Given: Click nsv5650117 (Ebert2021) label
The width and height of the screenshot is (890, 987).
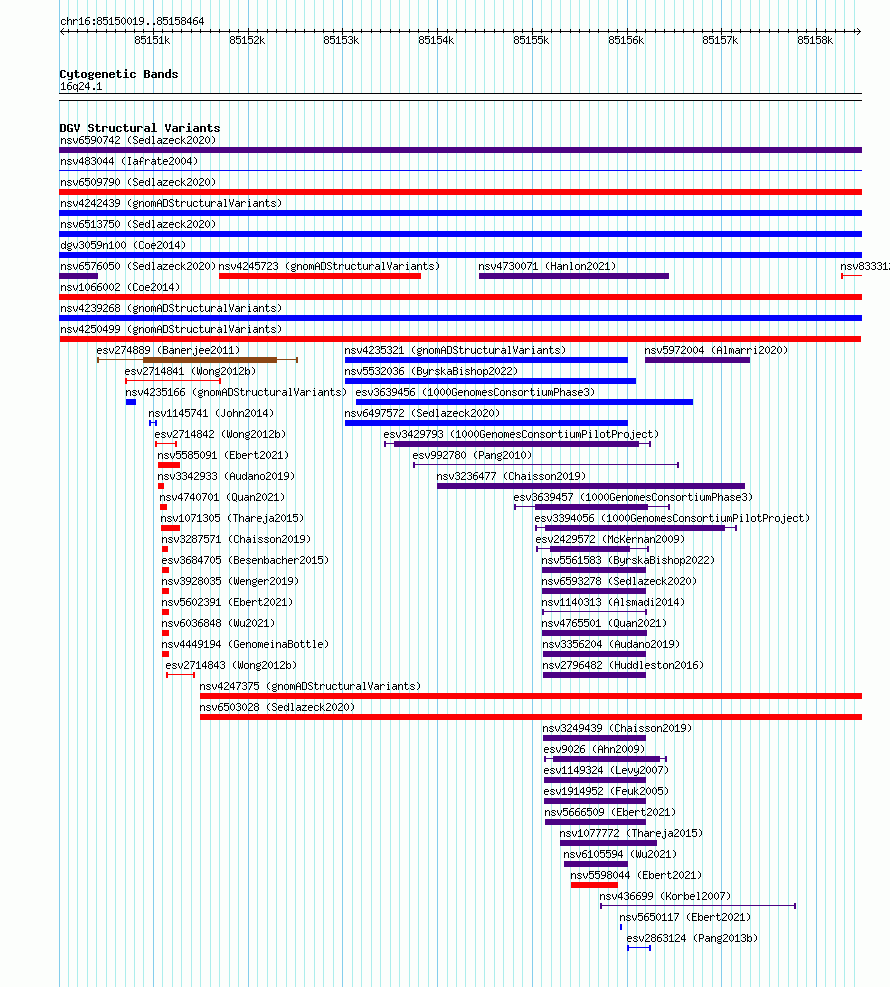Looking at the screenshot, I should [685, 917].
